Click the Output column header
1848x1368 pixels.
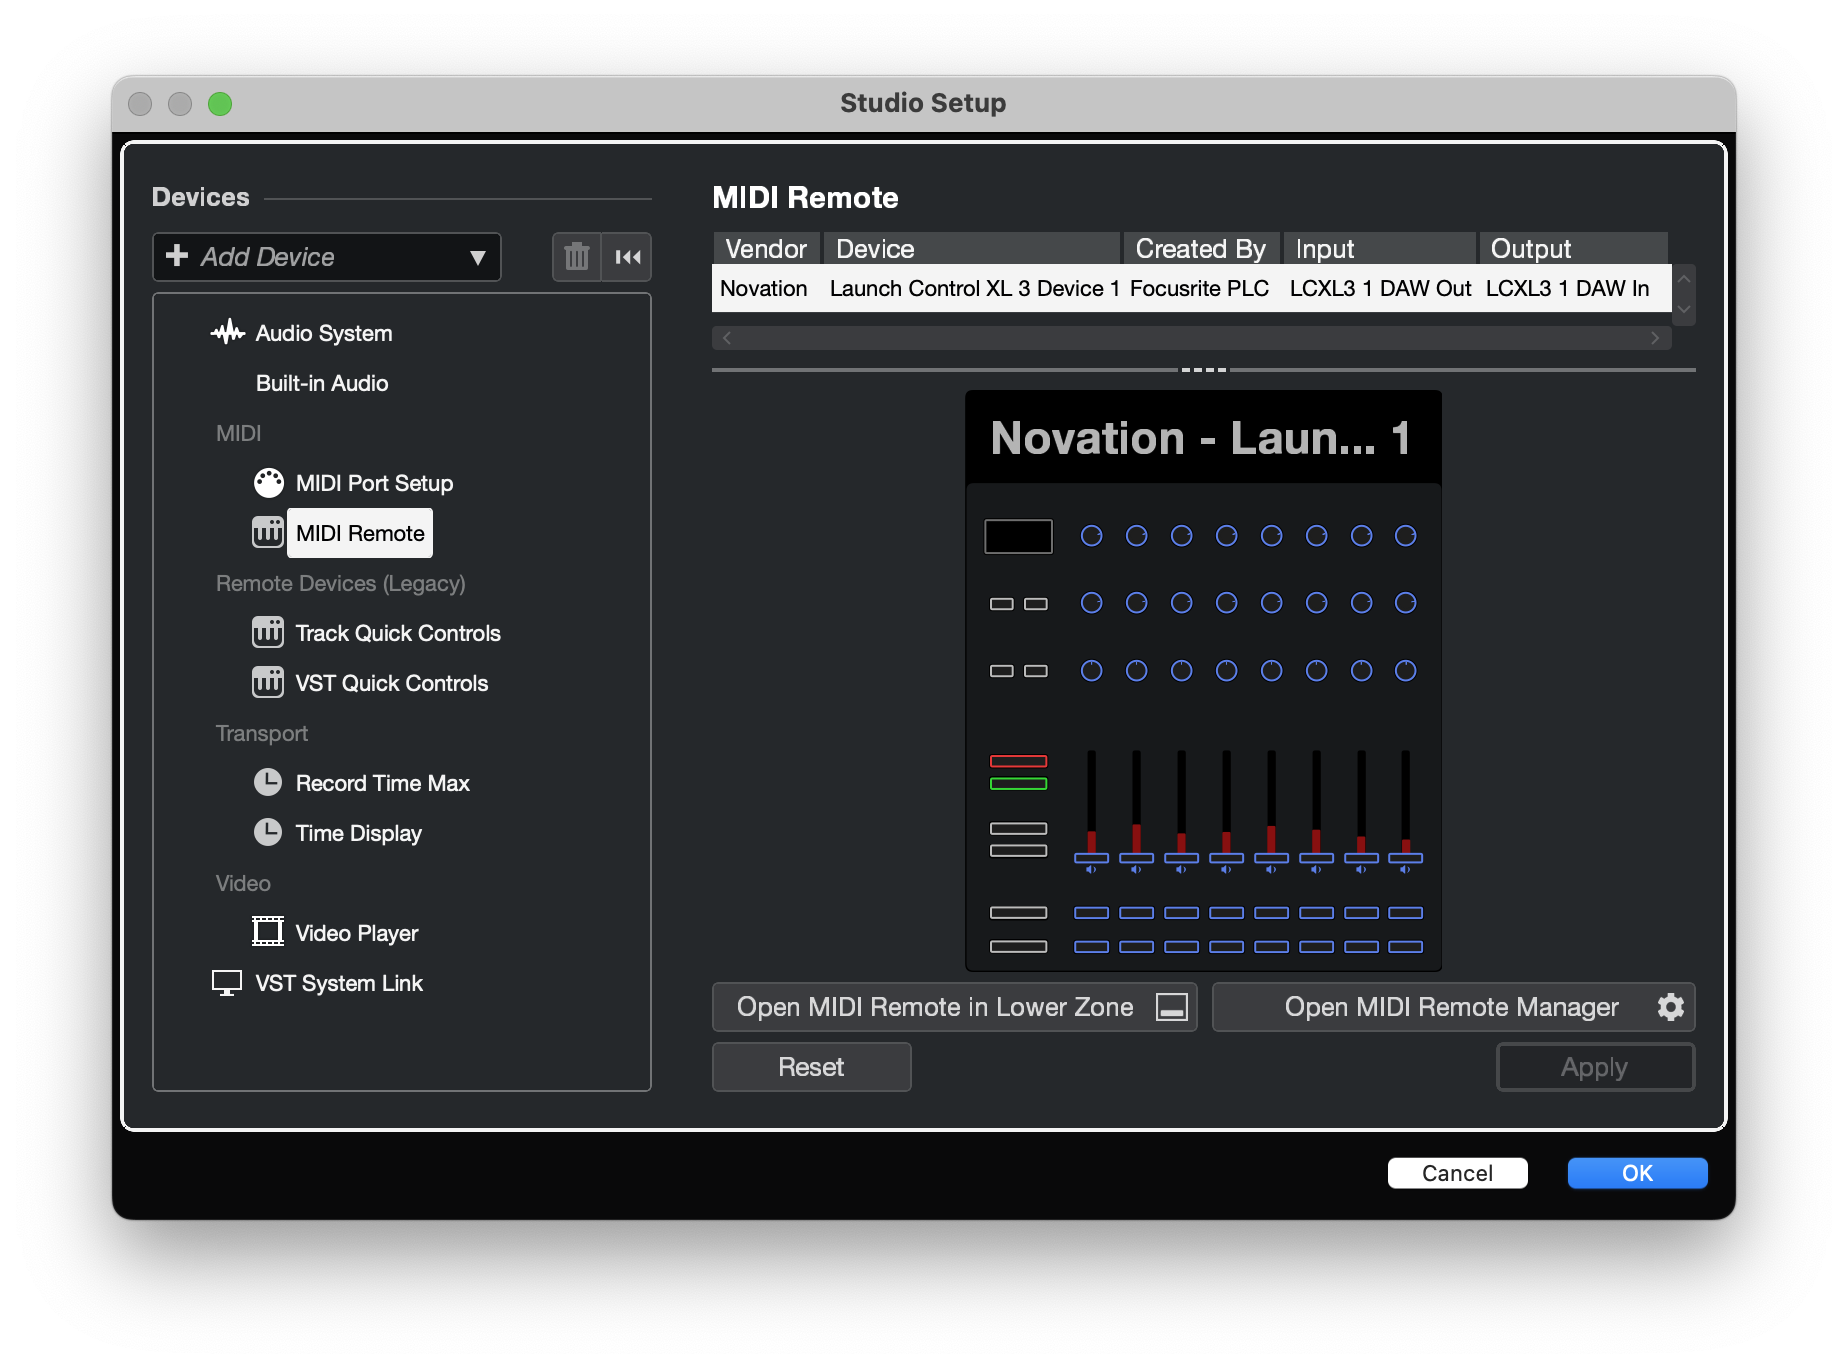pos(1573,248)
